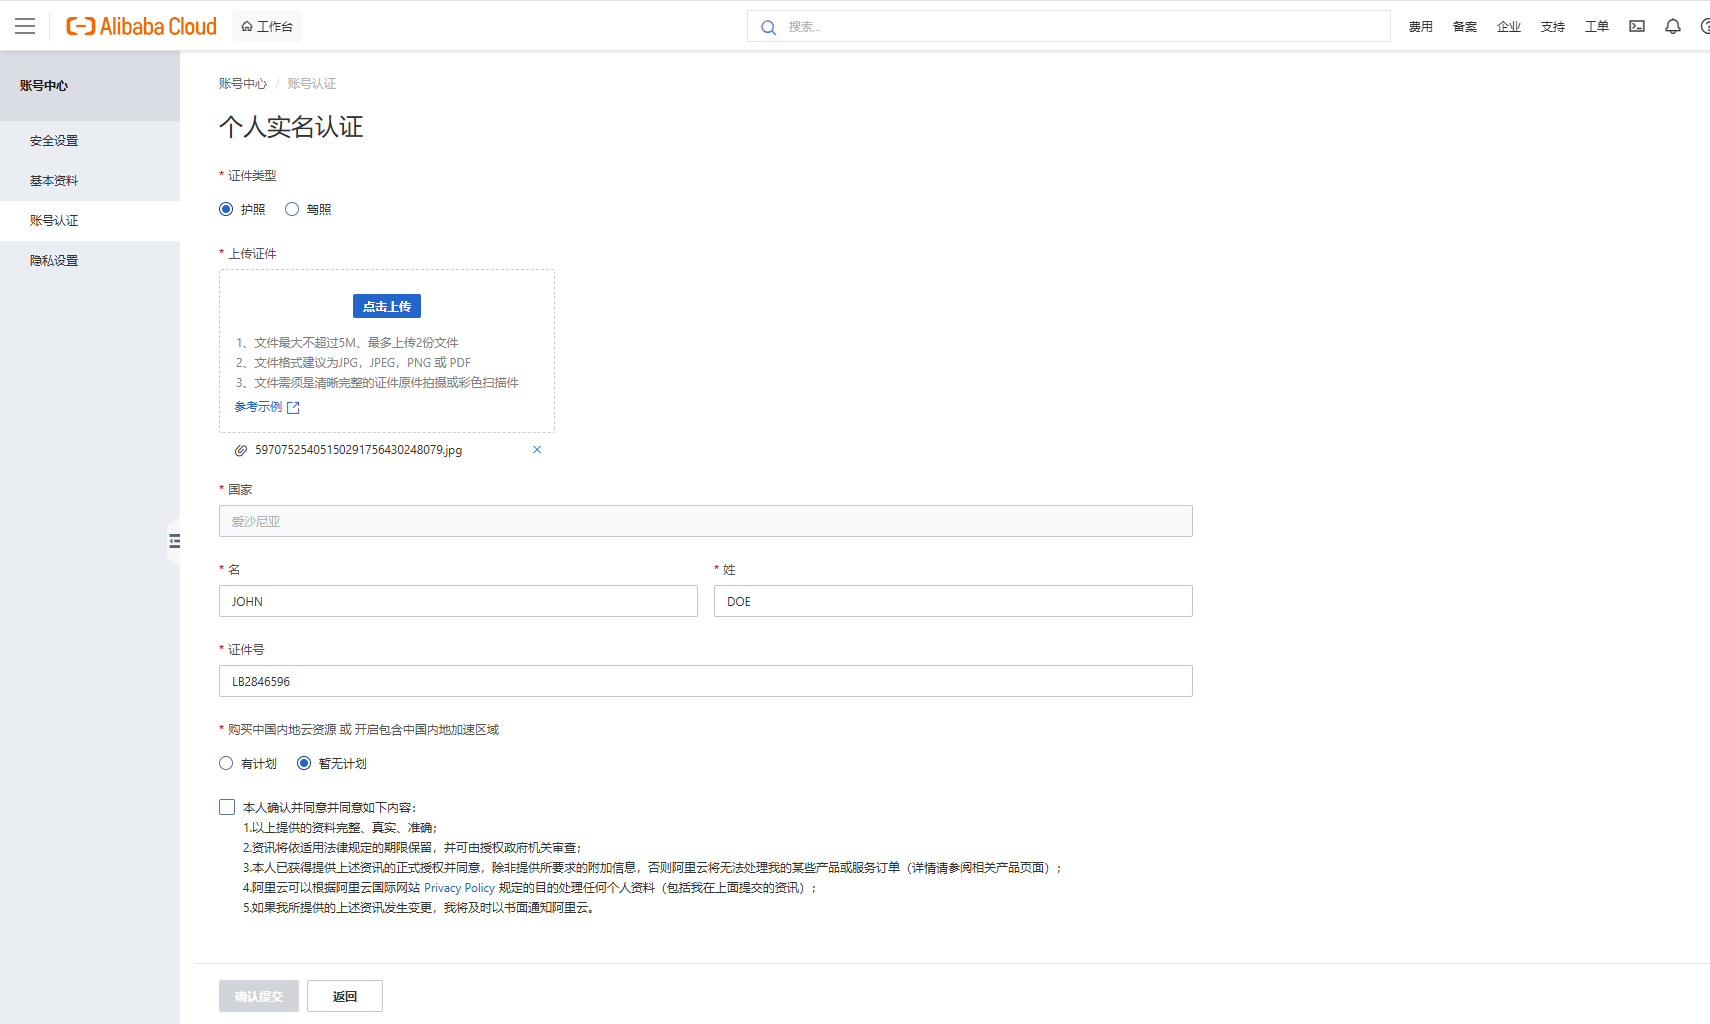This screenshot has height=1024, width=1710.
Task: Switch to 隐私设置 in sidebar
Action: (x=54, y=259)
